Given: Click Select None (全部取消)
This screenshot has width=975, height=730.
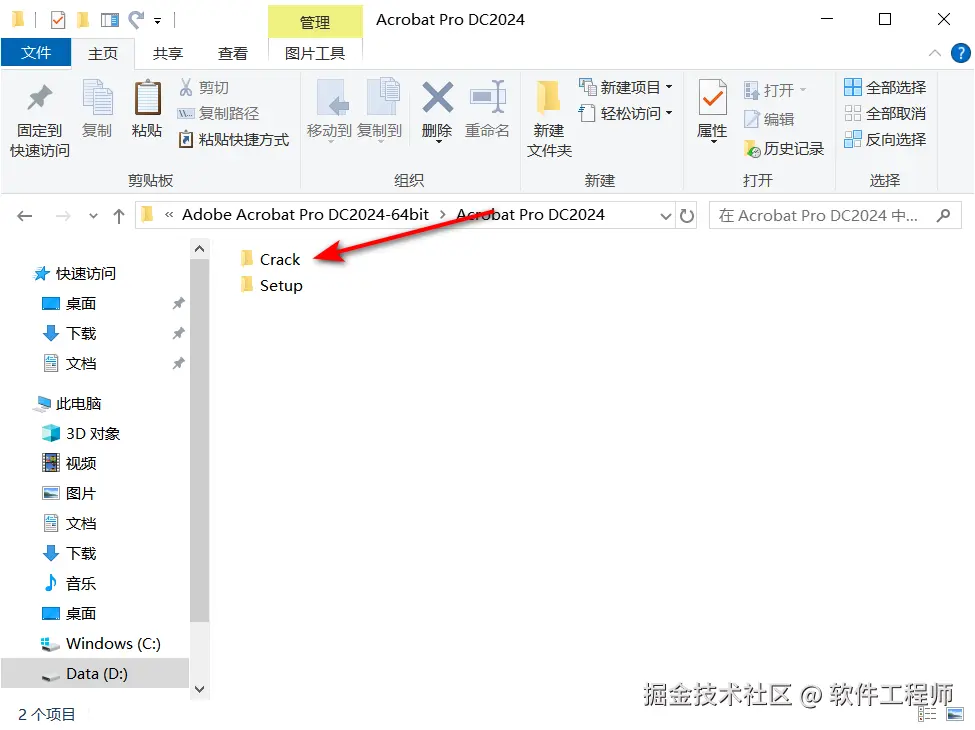Looking at the screenshot, I should pos(885,113).
